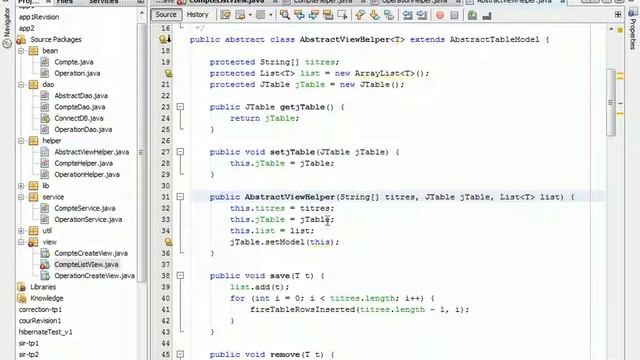
Task: Fold the setjTable method at line 27
Action: (x=180, y=152)
